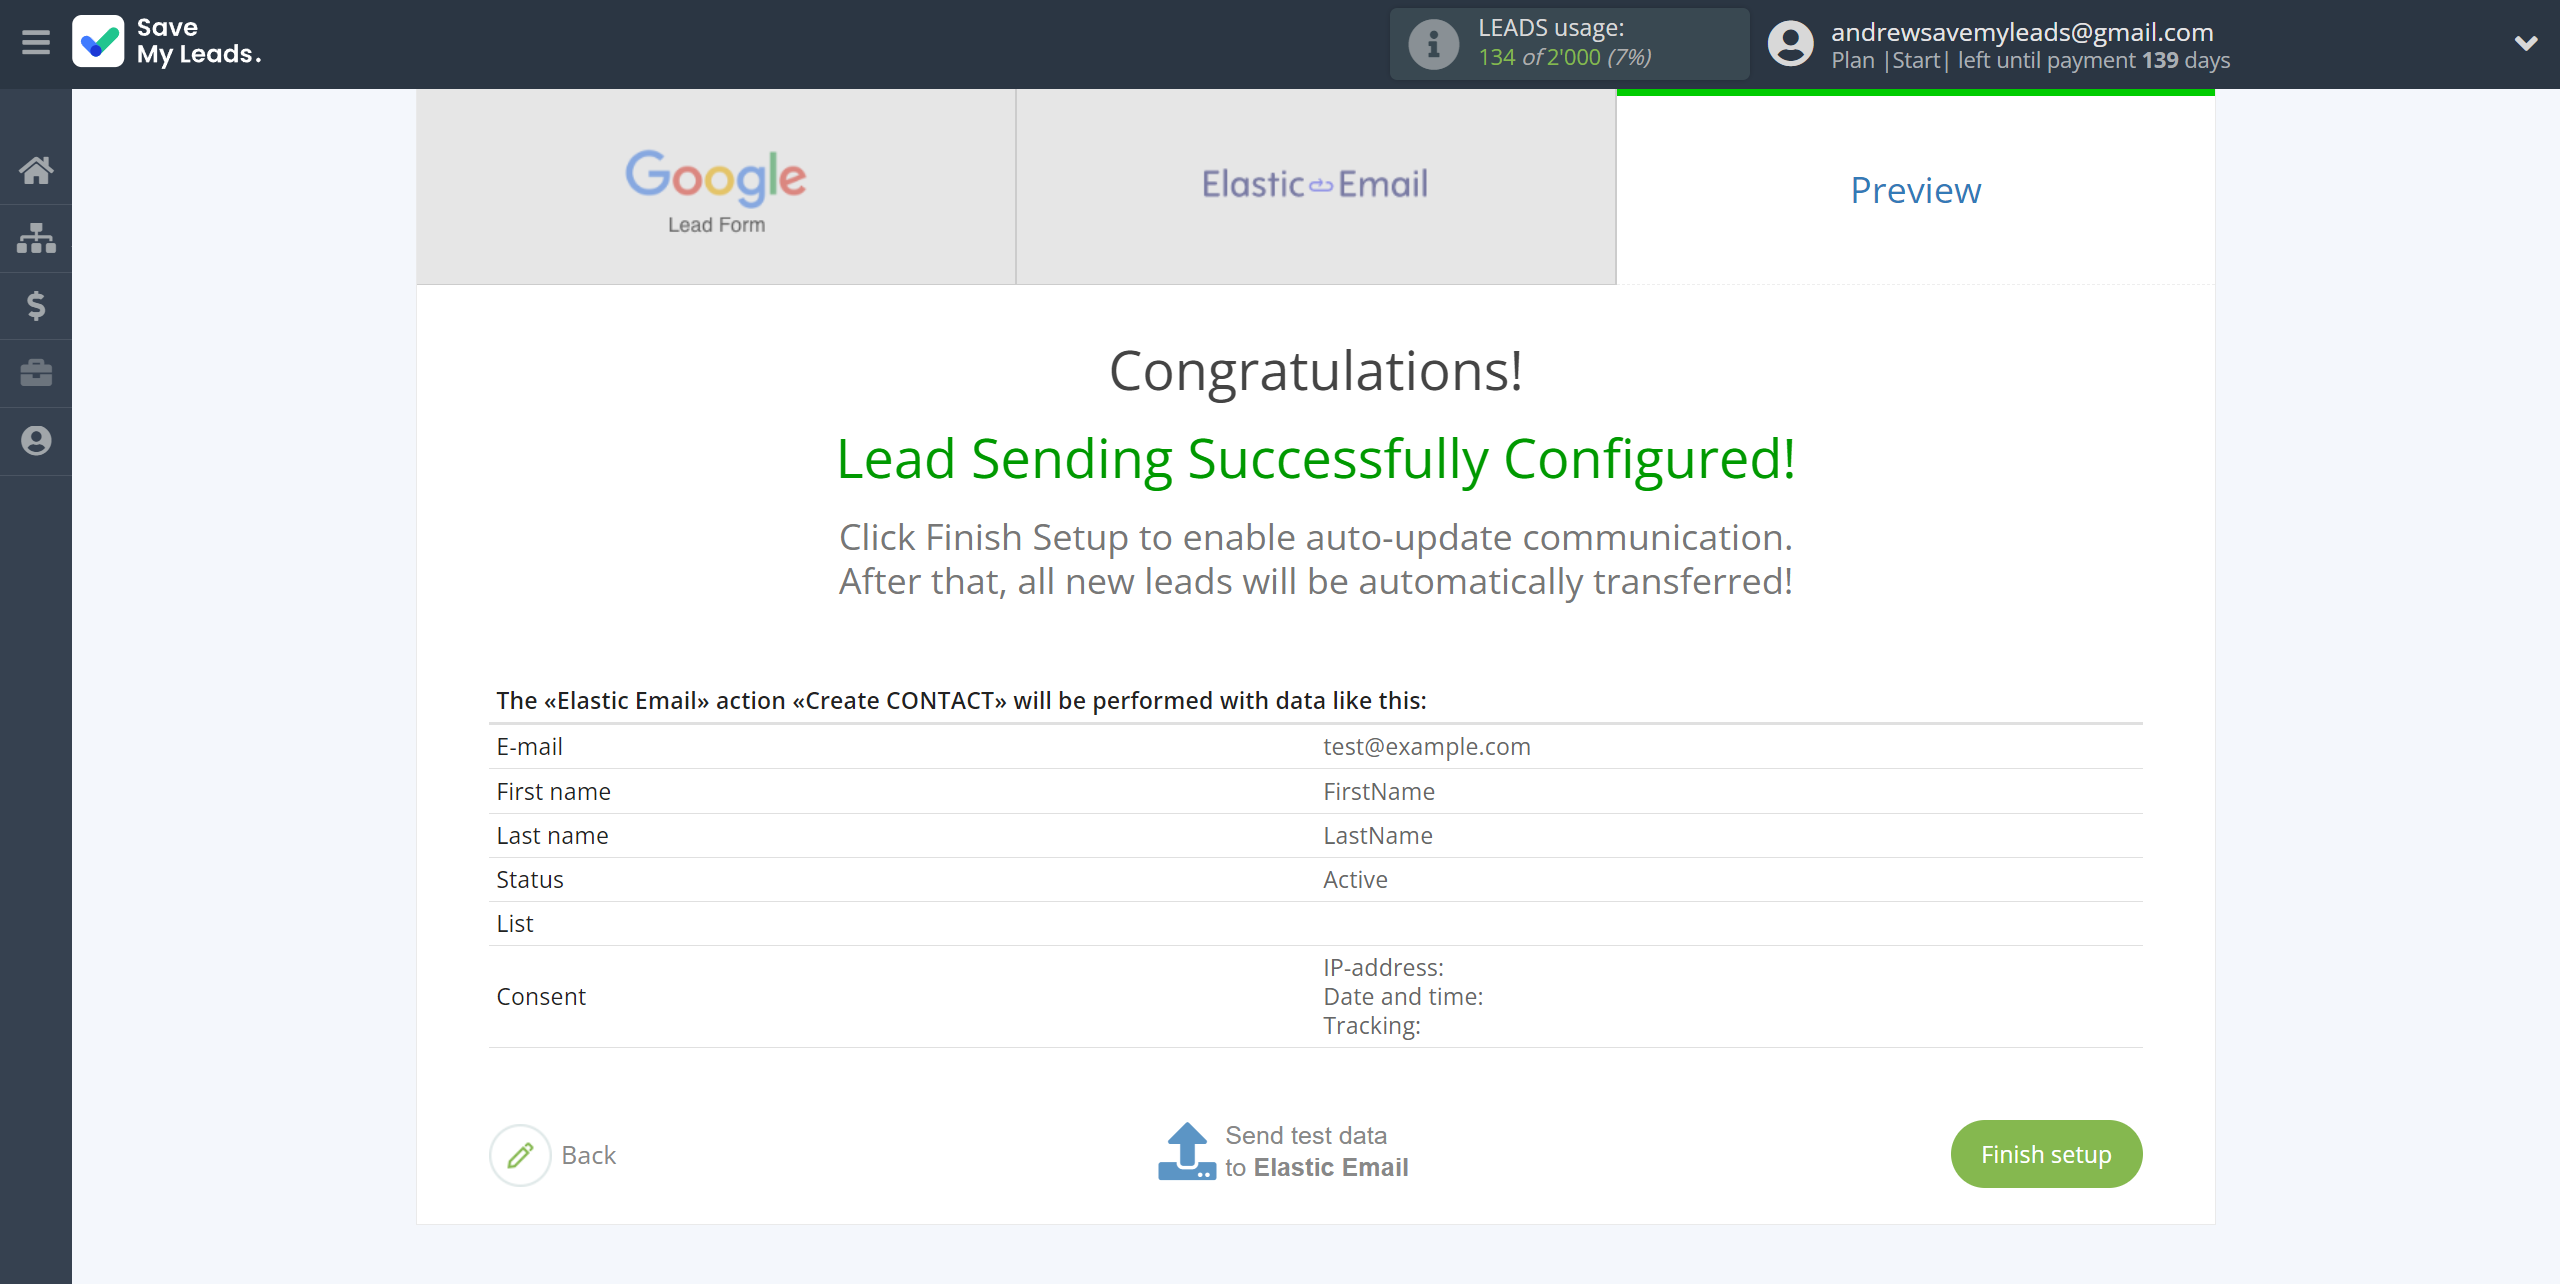Click the Finish Setup button
Screen dimensions: 2560x1284
tap(2048, 1153)
